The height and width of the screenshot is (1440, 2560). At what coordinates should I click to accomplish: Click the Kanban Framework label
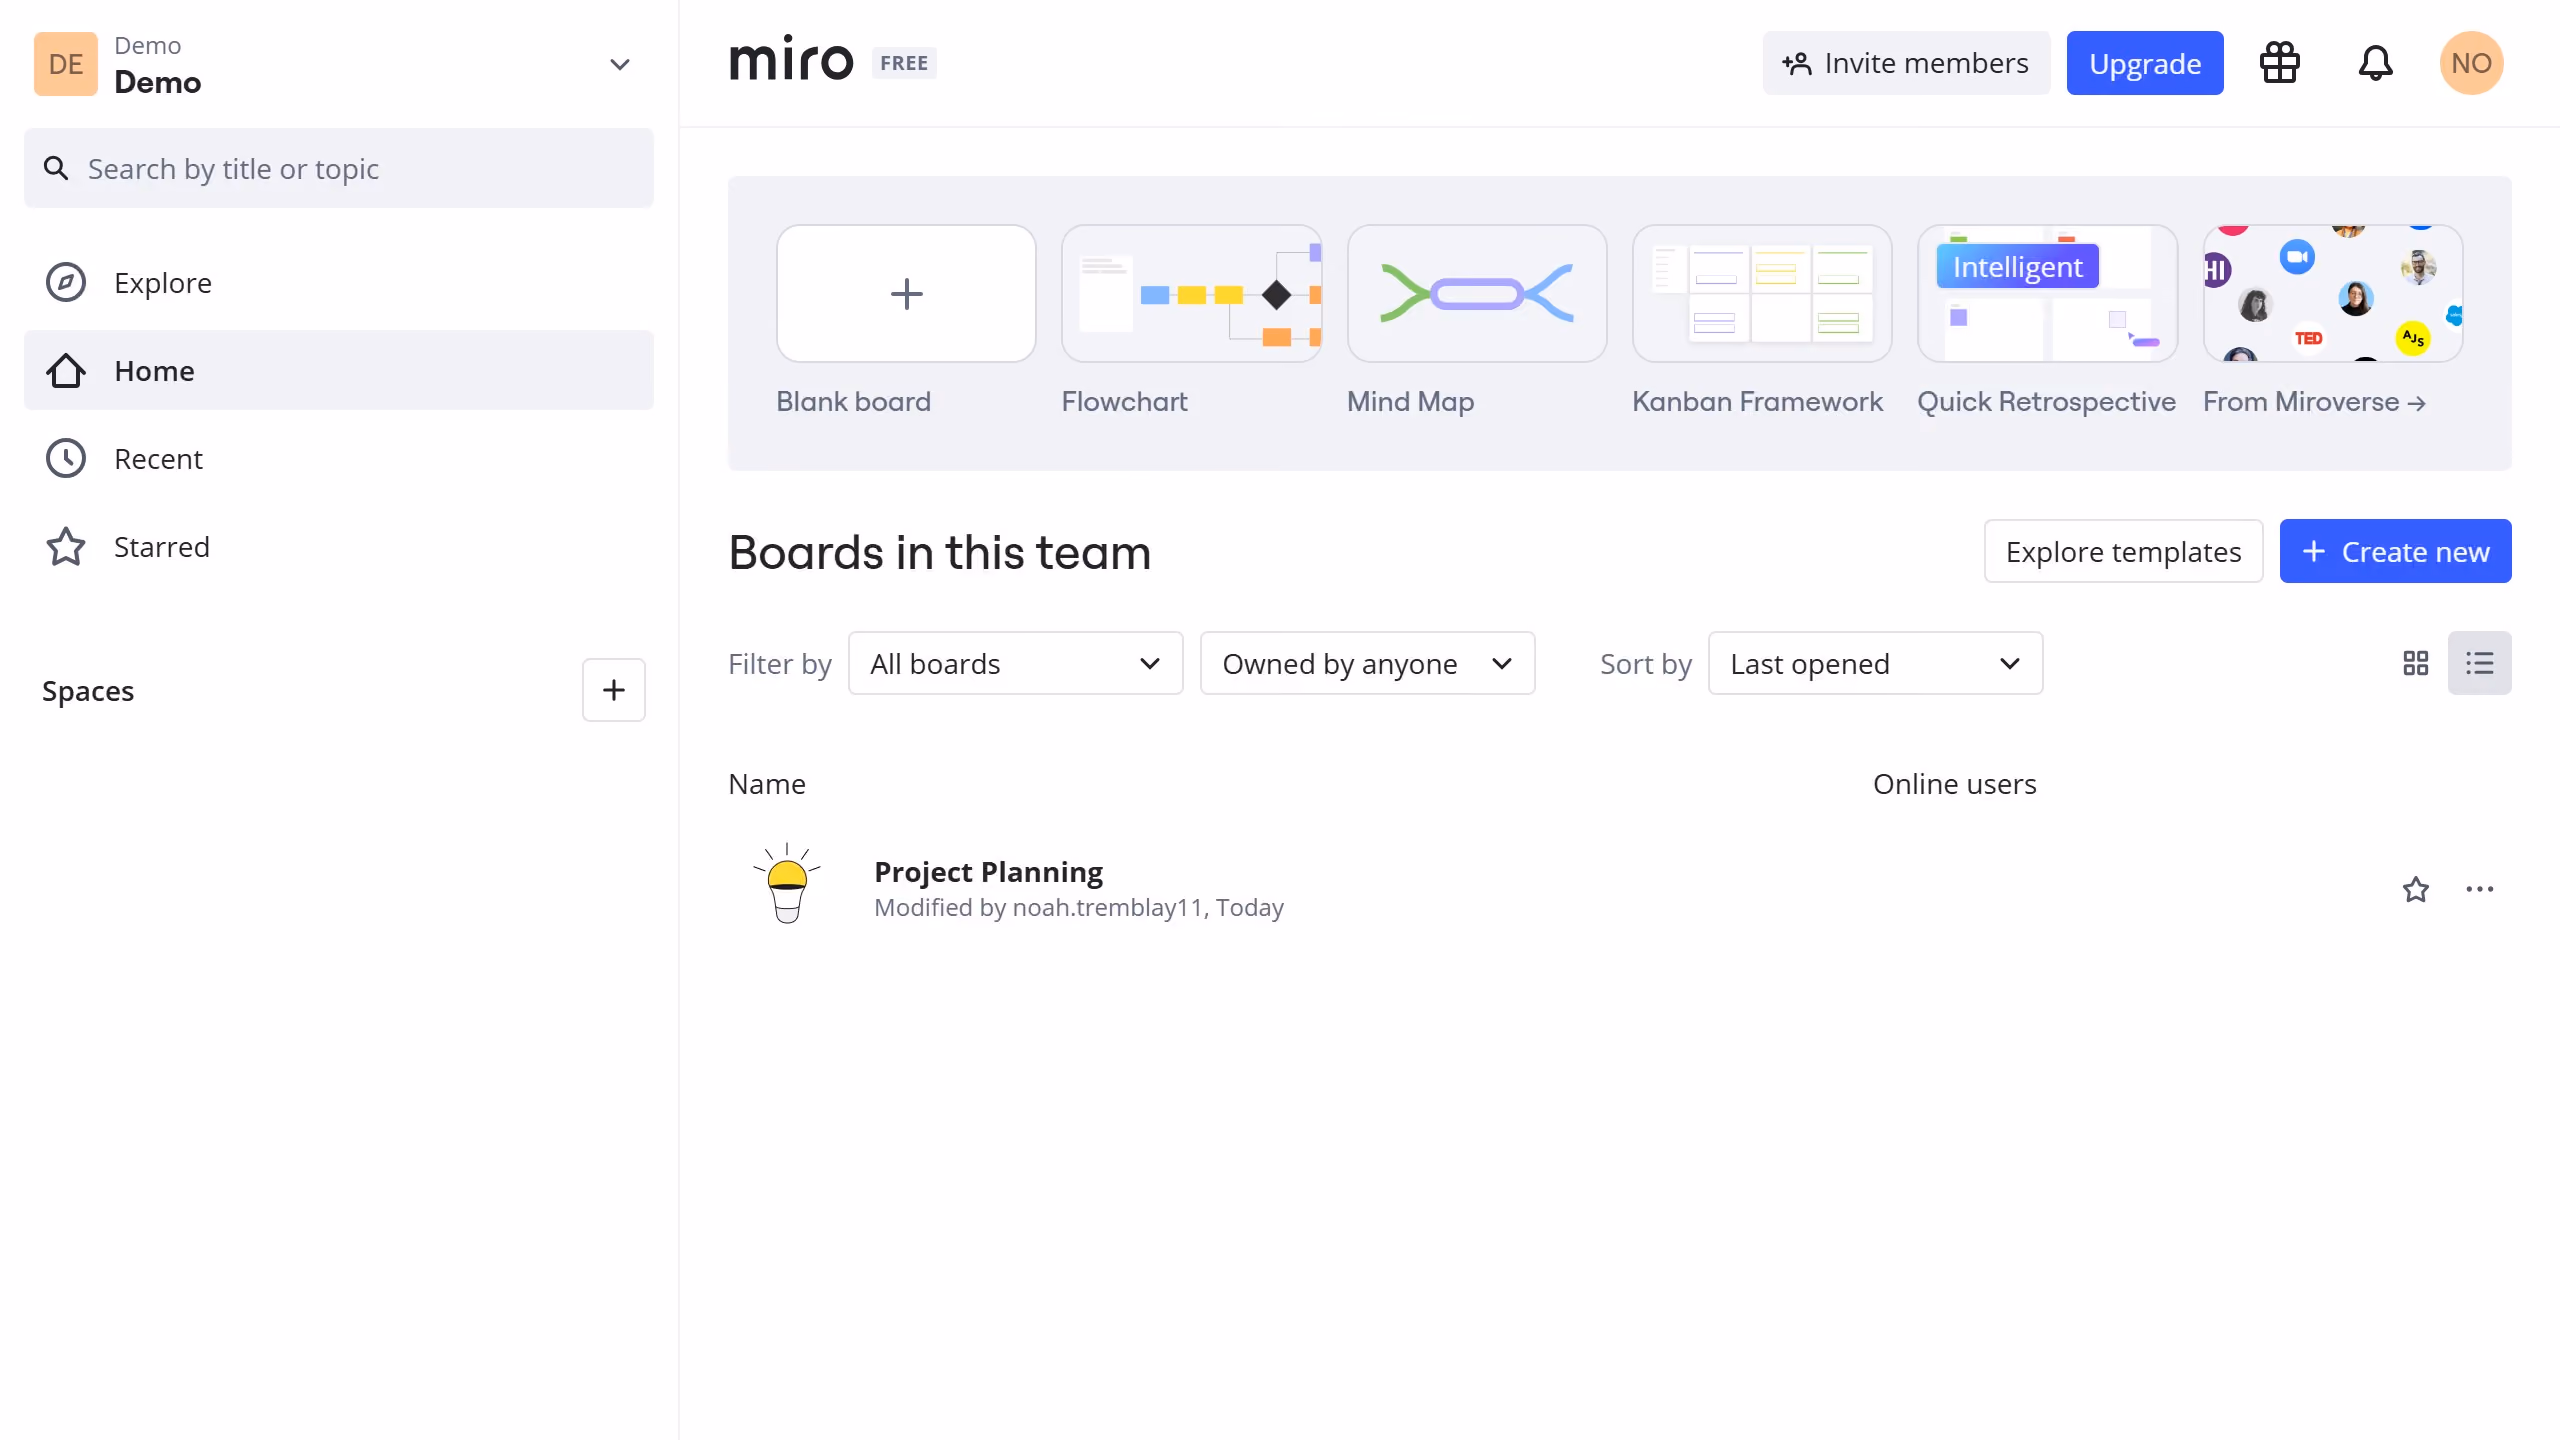click(1757, 402)
